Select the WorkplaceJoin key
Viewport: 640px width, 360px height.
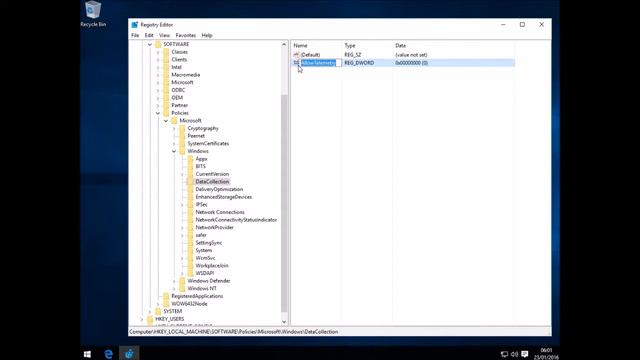click(212, 266)
